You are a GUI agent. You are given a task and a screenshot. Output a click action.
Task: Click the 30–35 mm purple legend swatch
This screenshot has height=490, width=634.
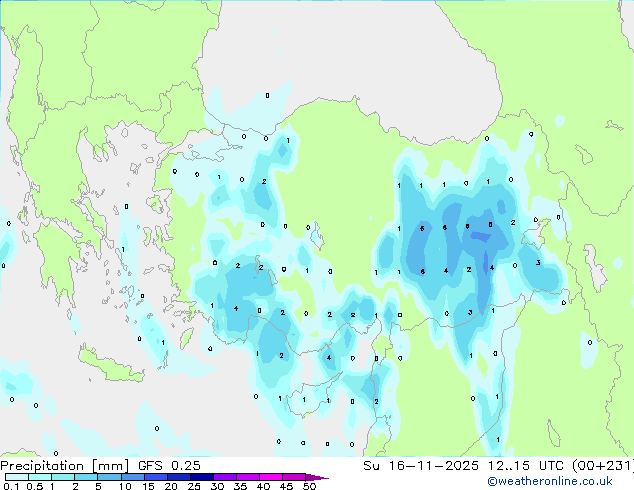225,477
